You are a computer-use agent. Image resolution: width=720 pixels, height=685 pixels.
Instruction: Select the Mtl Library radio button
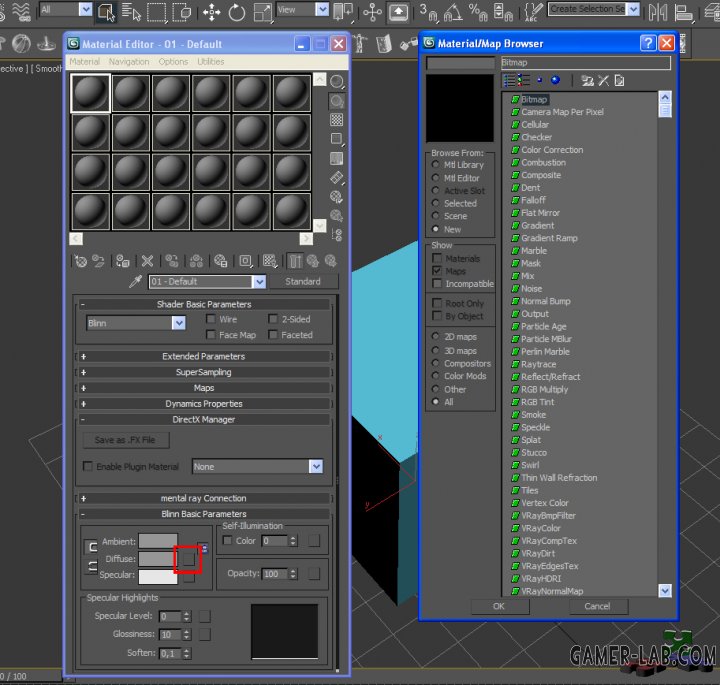pos(436,165)
